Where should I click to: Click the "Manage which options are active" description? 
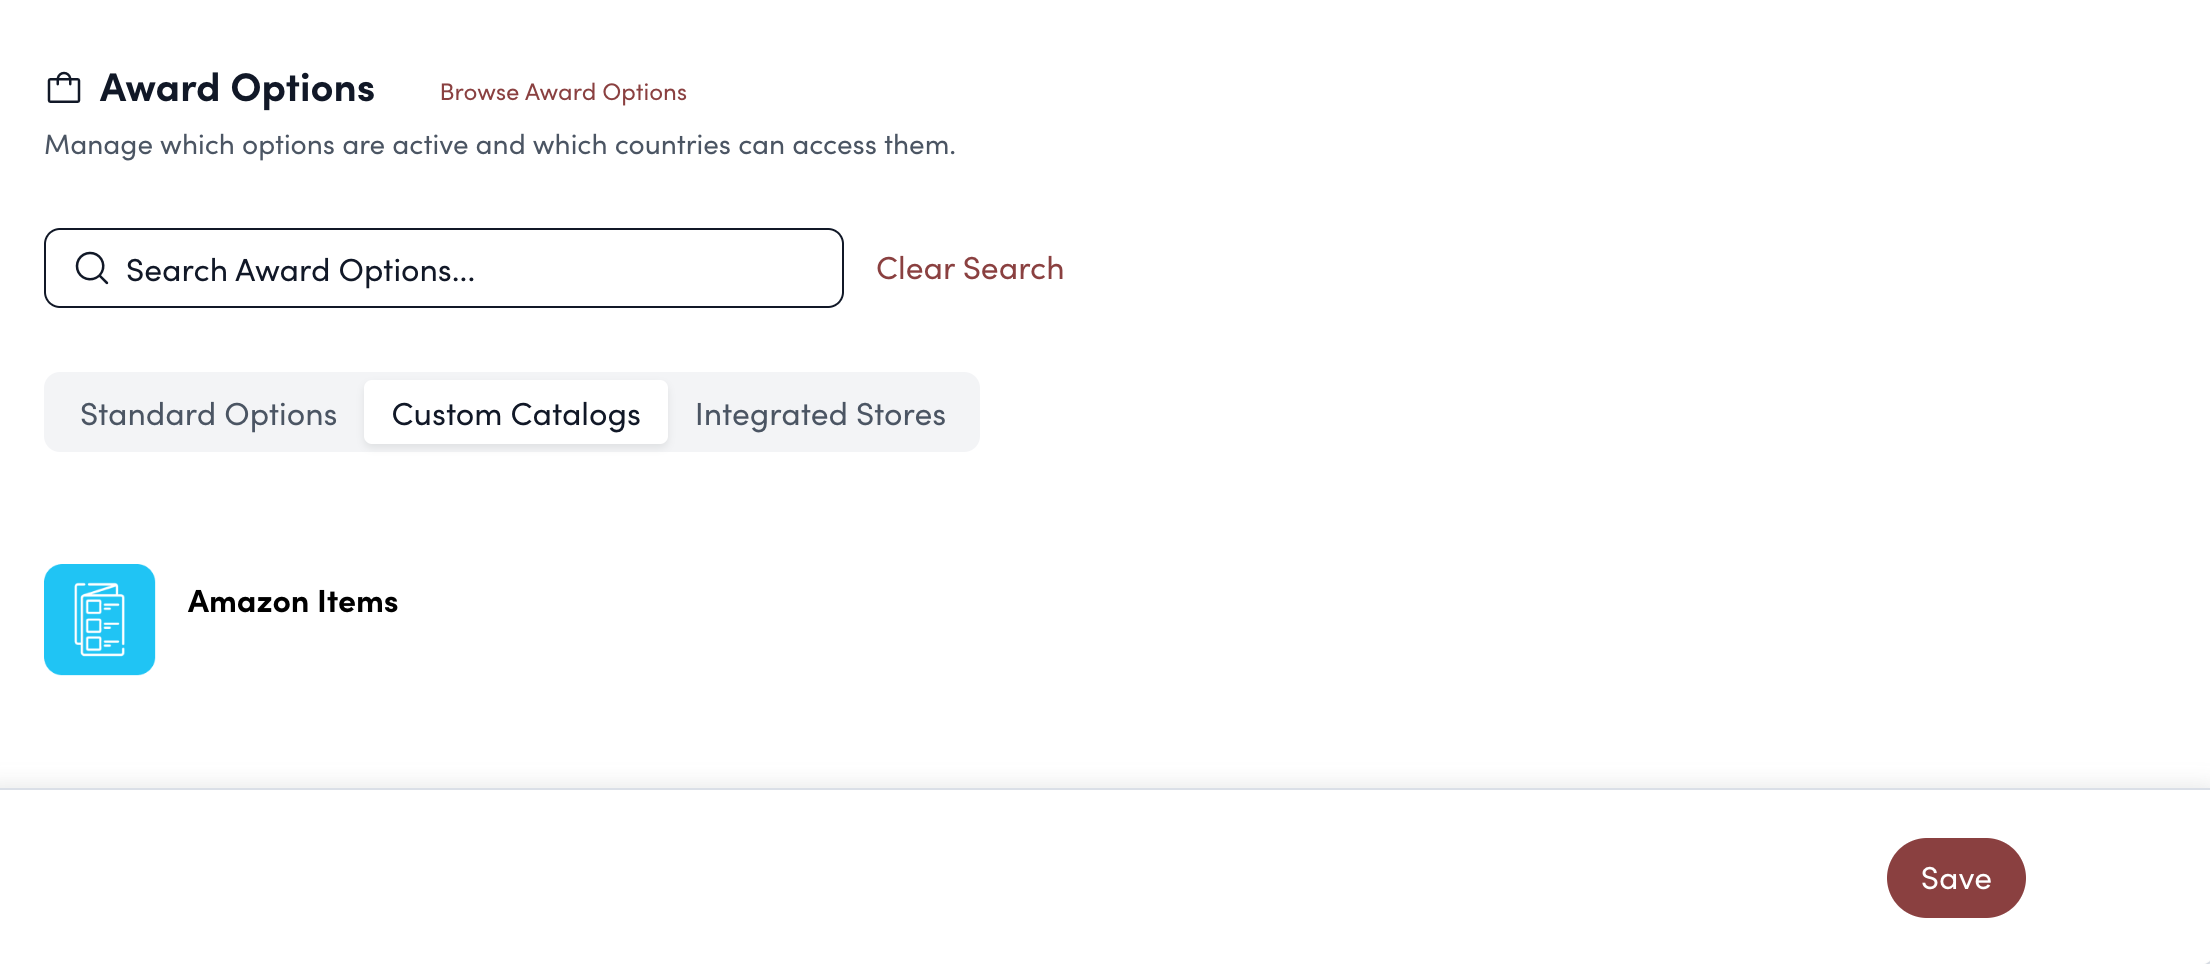click(x=500, y=145)
